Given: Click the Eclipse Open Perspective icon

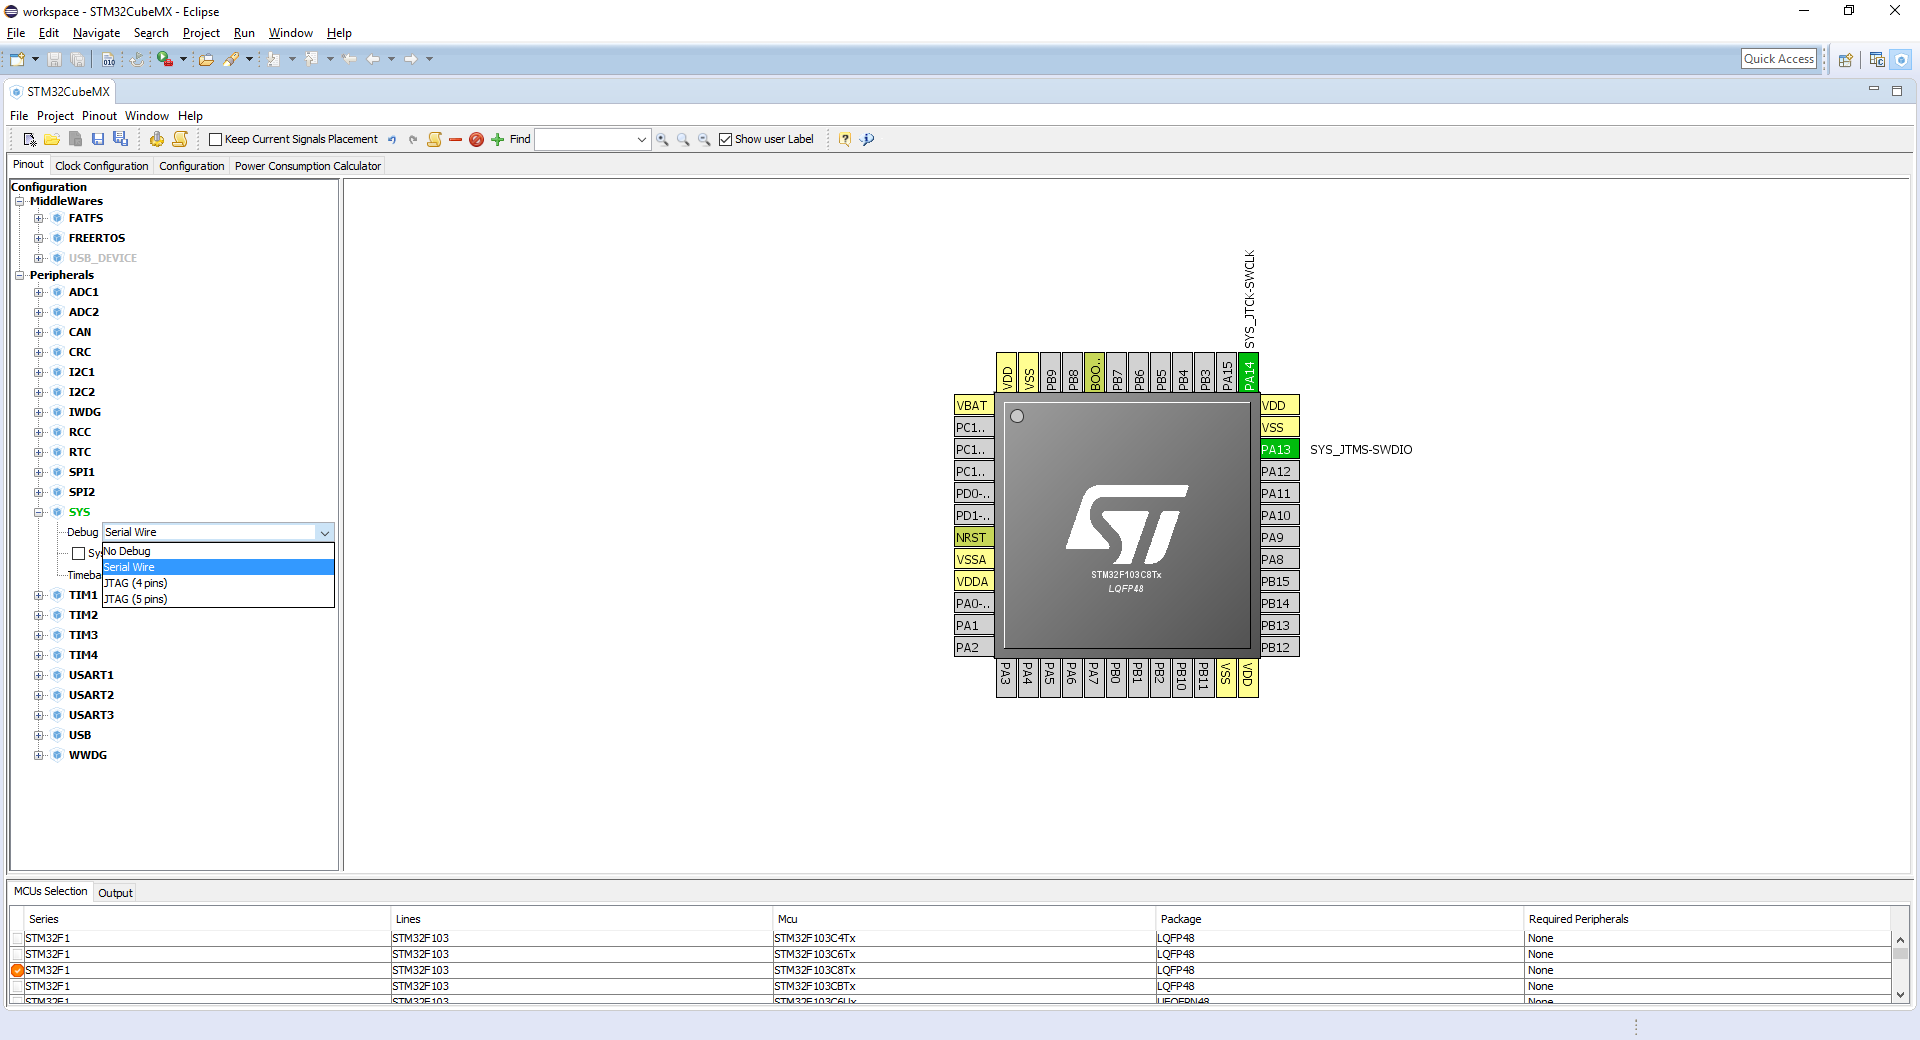Looking at the screenshot, I should [1846, 59].
